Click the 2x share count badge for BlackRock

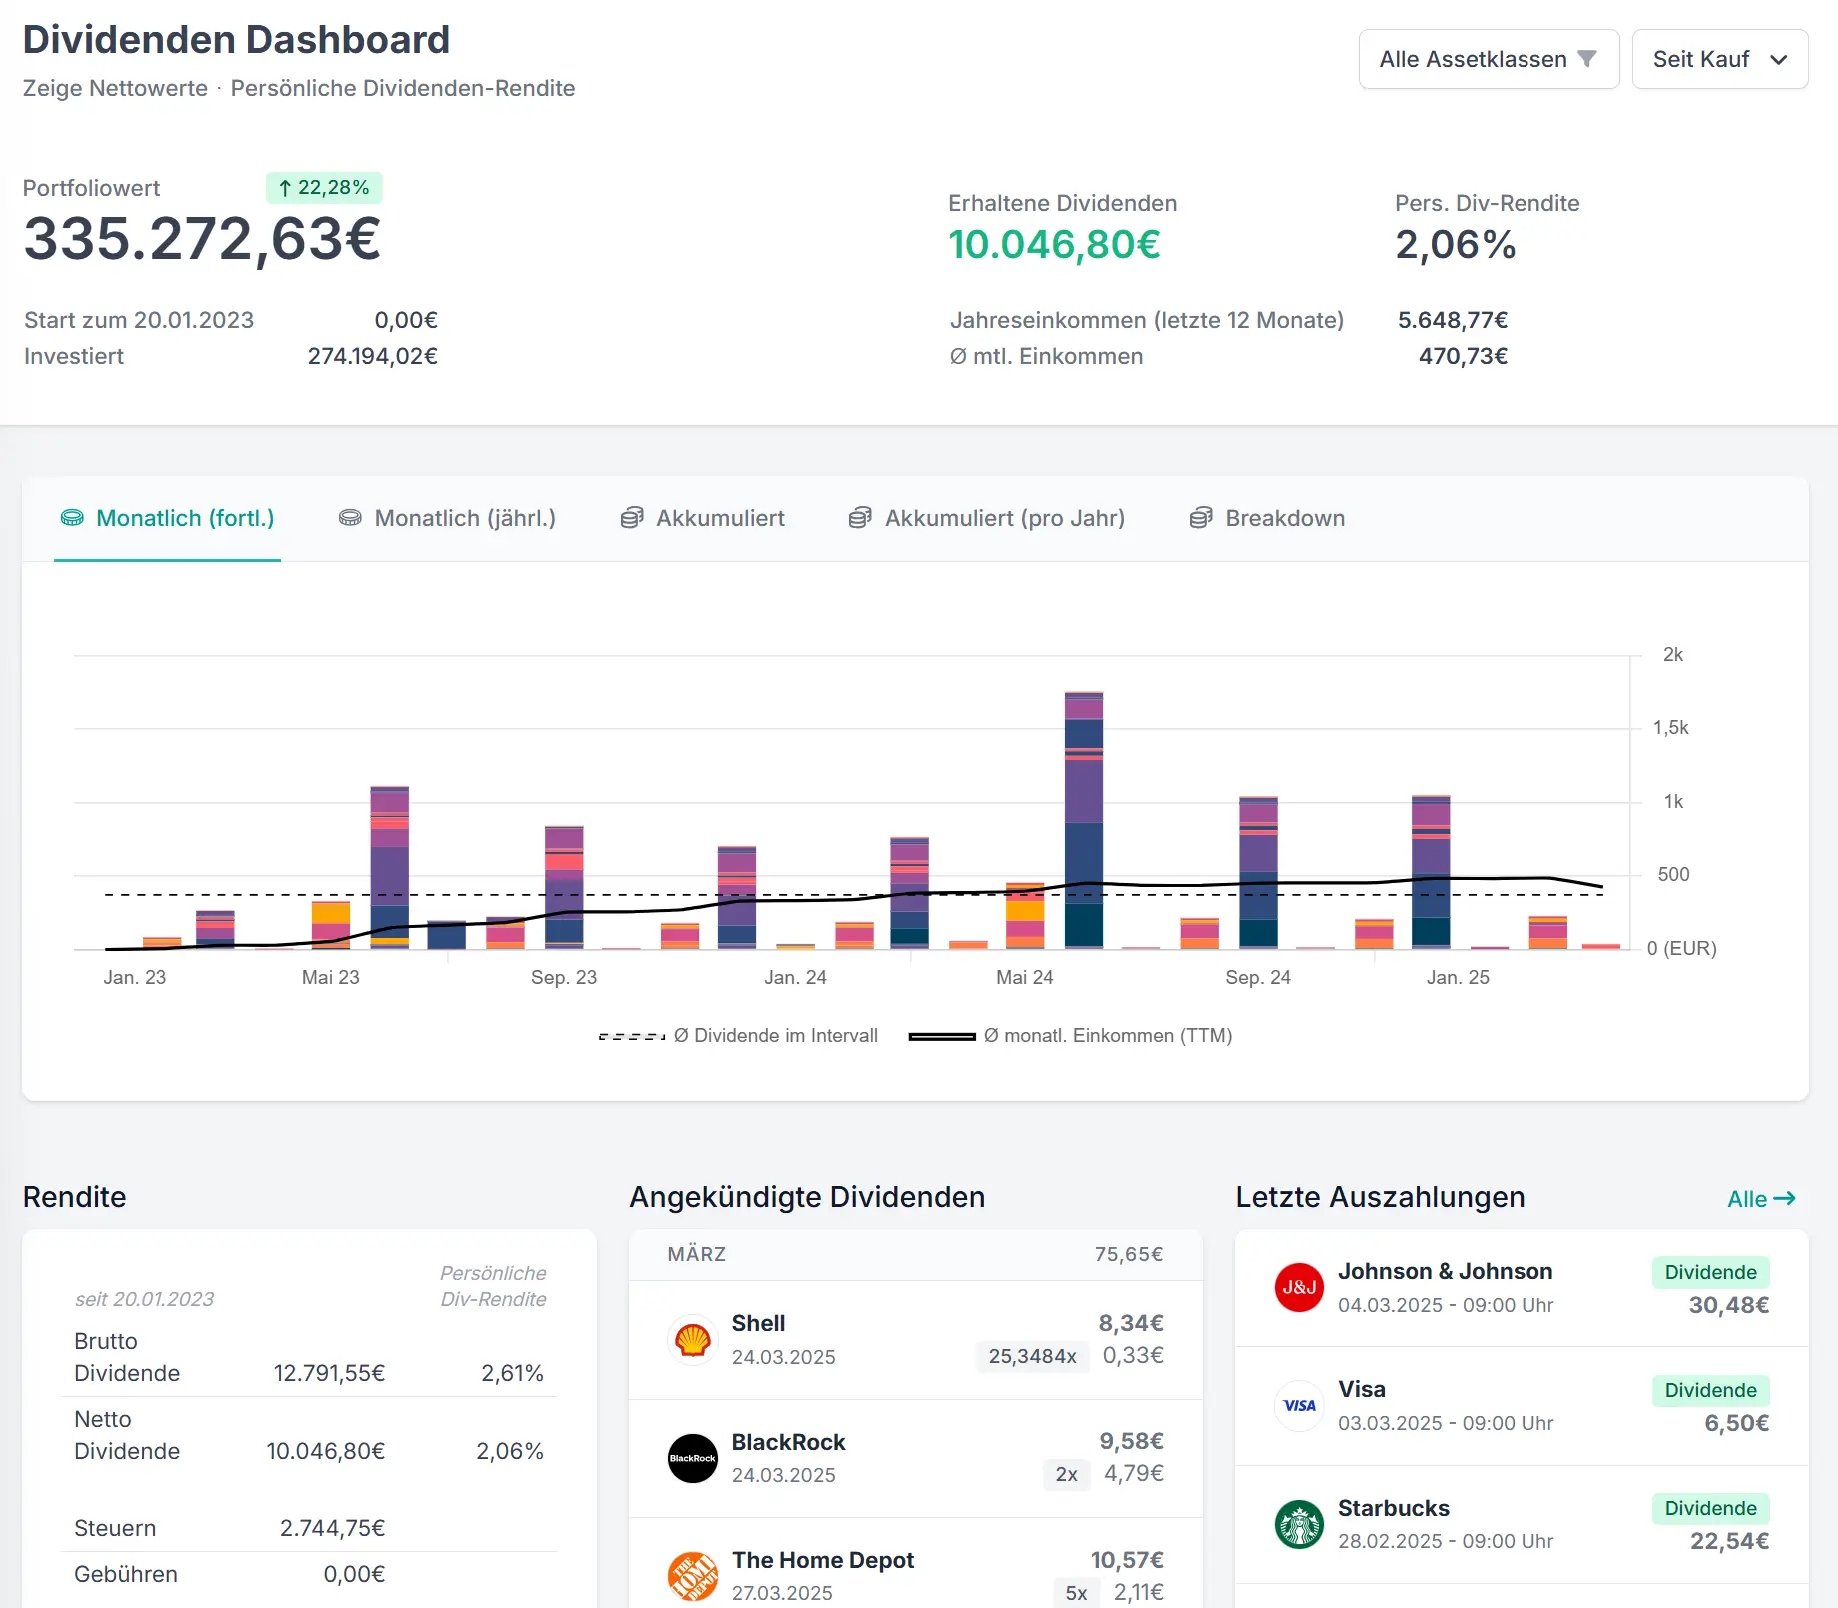1066,1474
